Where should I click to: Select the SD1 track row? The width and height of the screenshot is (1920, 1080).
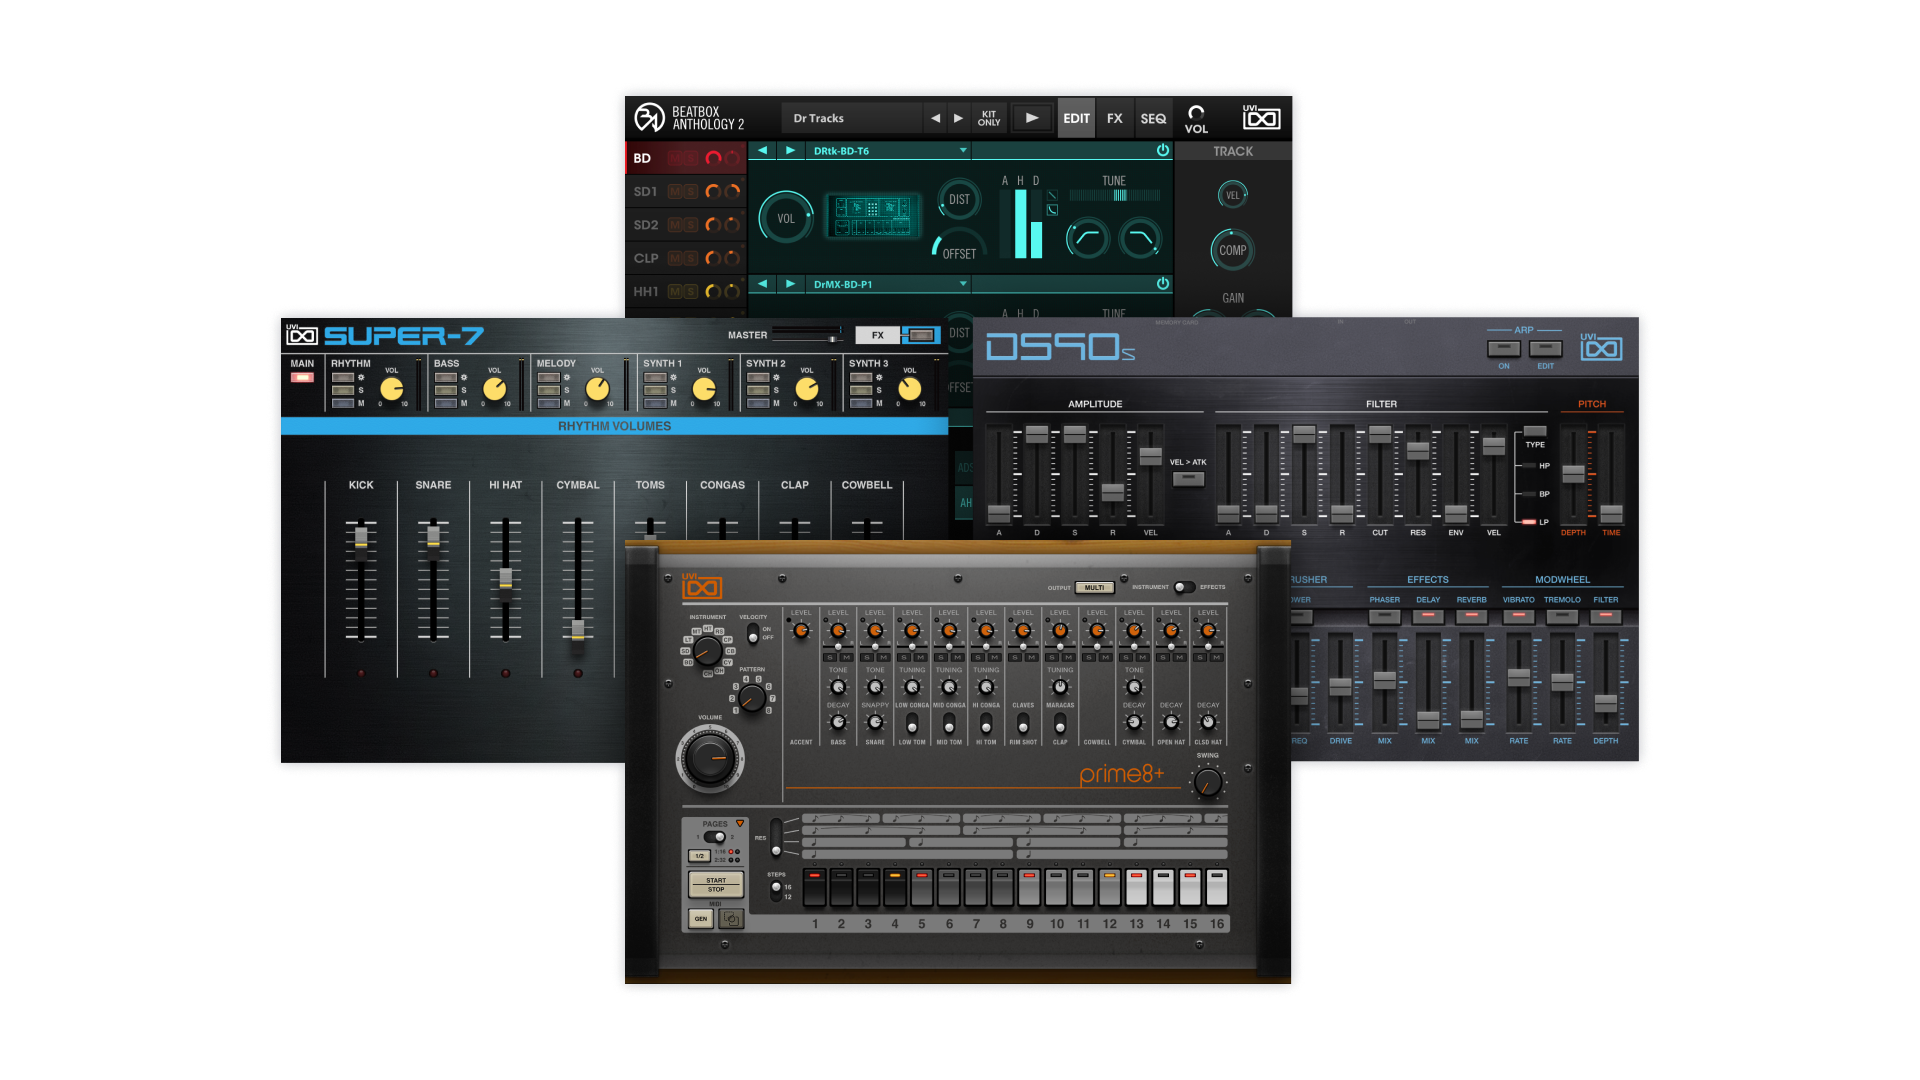click(x=685, y=191)
